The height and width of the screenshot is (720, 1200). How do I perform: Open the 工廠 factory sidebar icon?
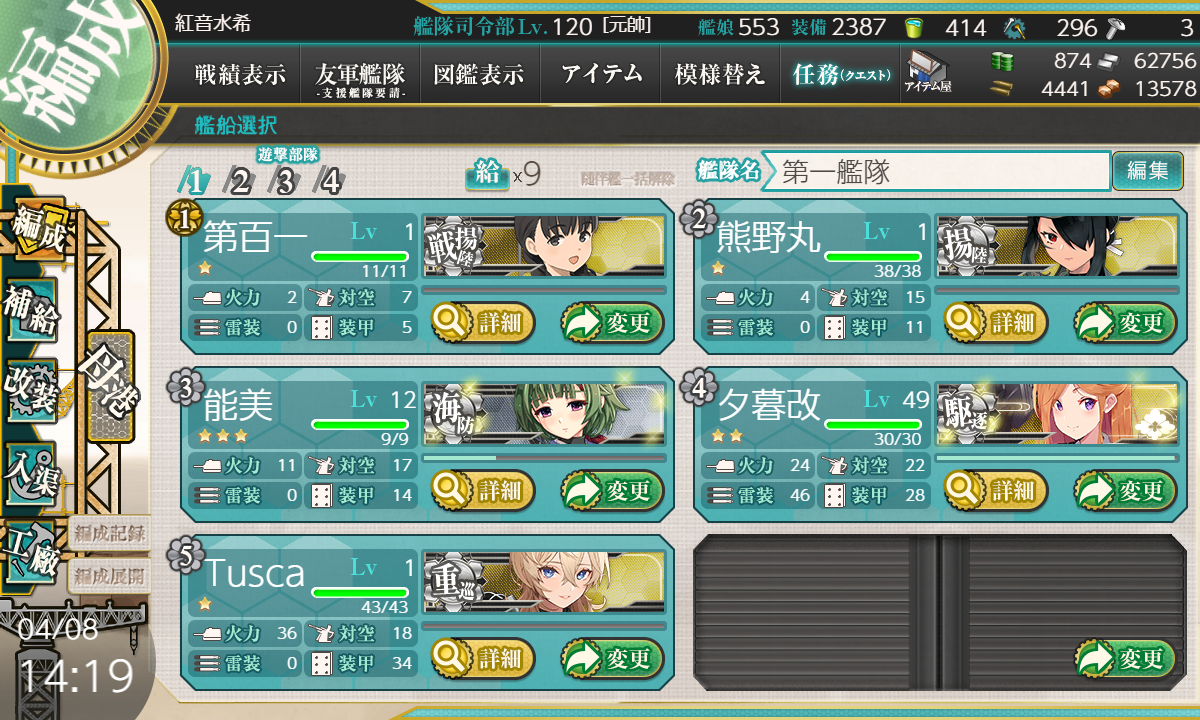click(31, 552)
